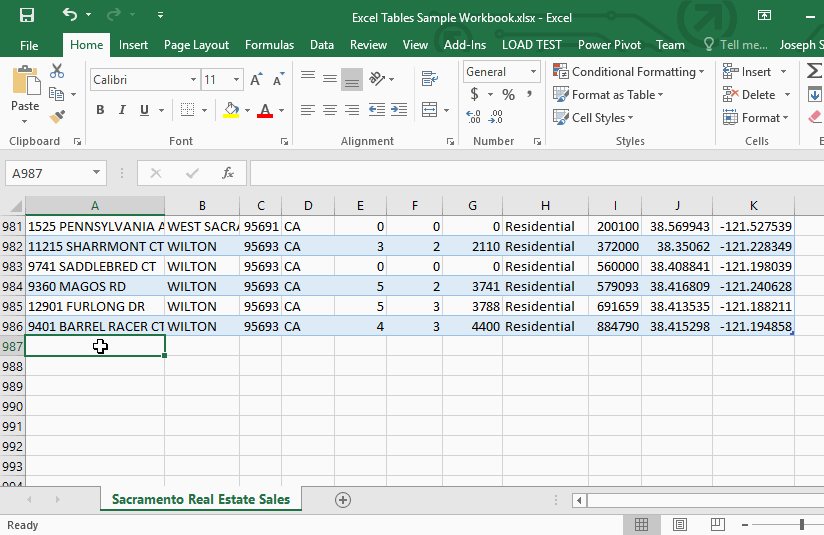Open the File menu
This screenshot has height=535, width=824.
(29, 45)
